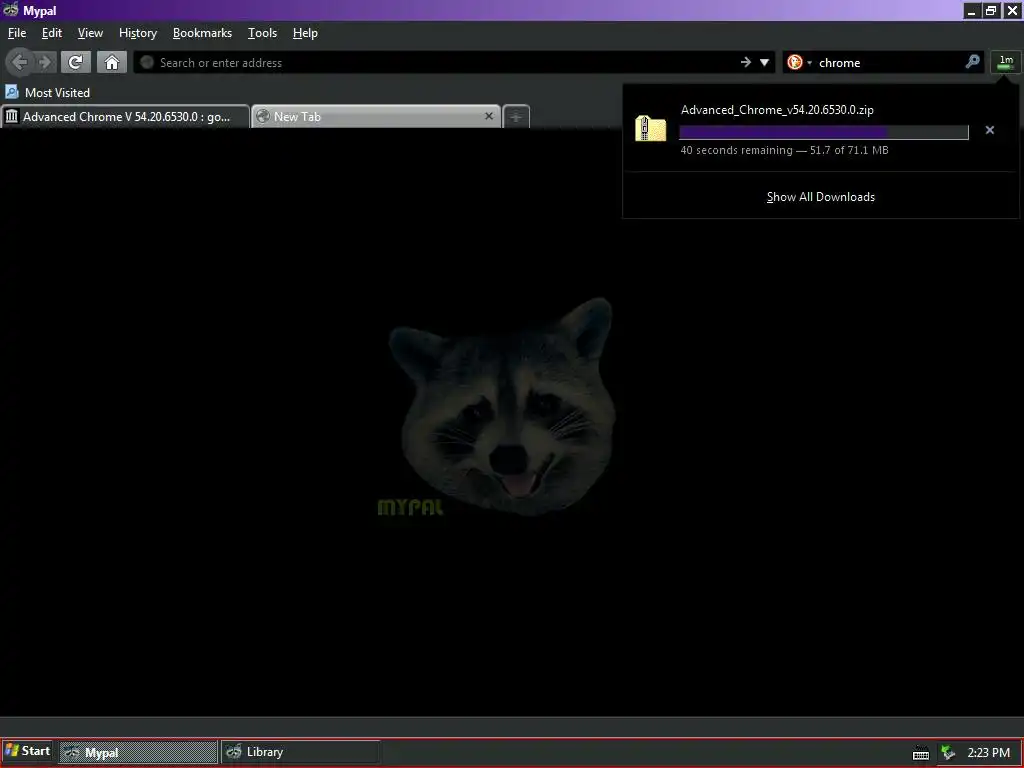Go forward with the Forward arrow button
The width and height of the screenshot is (1024, 768).
45,62
